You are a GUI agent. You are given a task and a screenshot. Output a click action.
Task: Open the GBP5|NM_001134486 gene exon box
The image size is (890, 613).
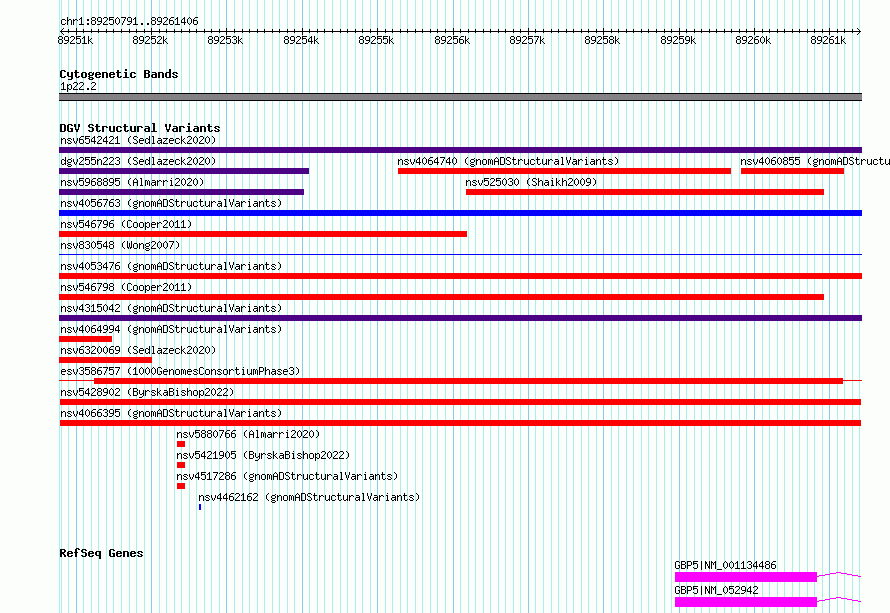pos(746,577)
